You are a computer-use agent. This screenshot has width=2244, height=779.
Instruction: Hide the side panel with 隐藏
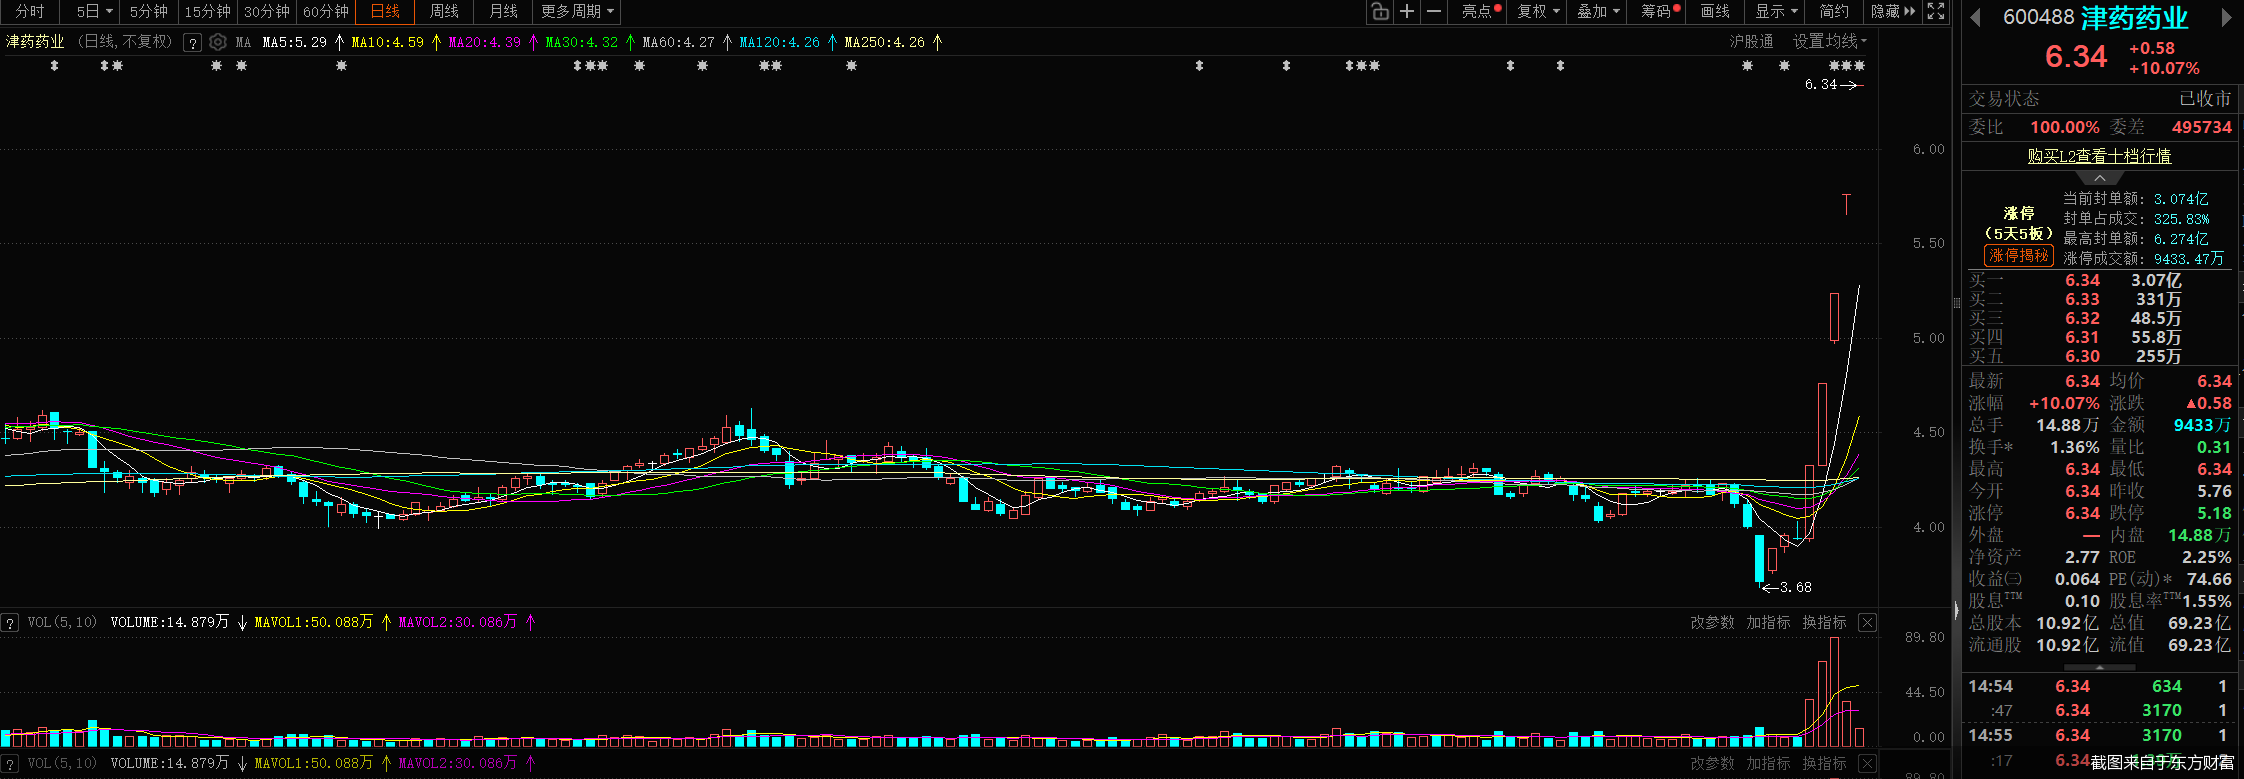coord(1892,11)
